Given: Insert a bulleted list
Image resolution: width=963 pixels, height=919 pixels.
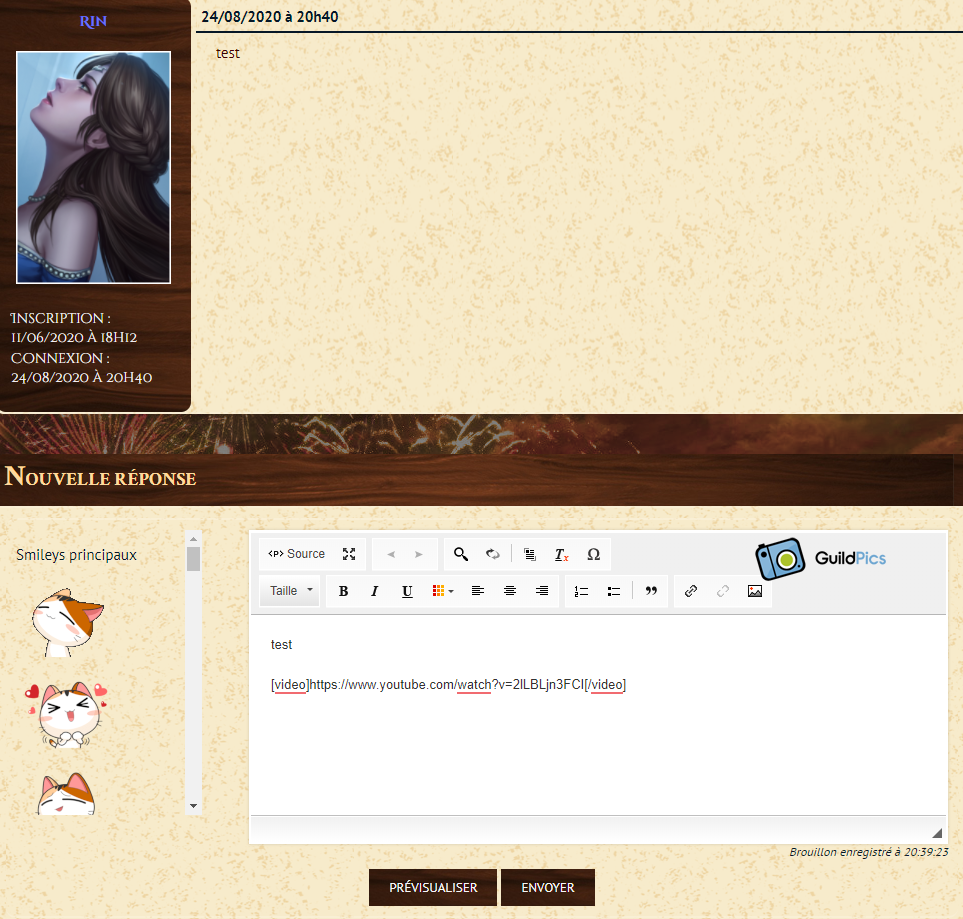Looking at the screenshot, I should (613, 591).
